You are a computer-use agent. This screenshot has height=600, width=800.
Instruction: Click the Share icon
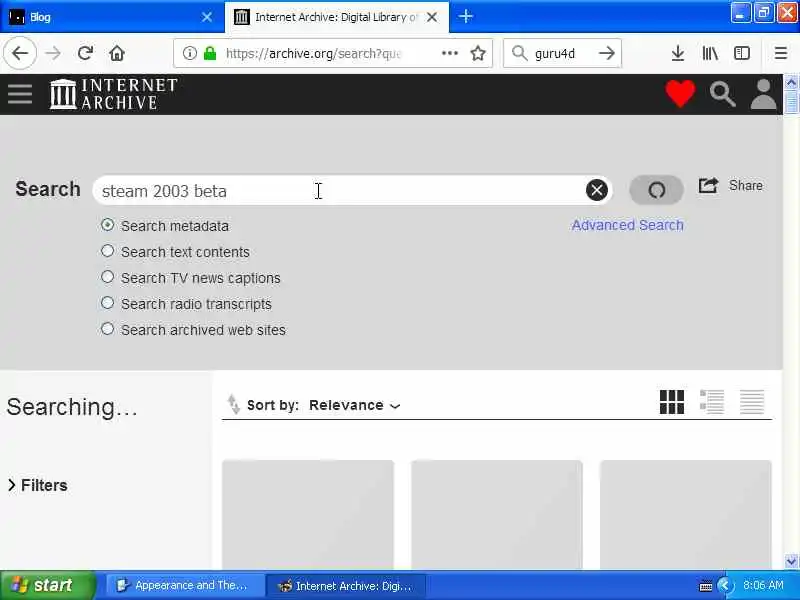pyautogui.click(x=708, y=186)
